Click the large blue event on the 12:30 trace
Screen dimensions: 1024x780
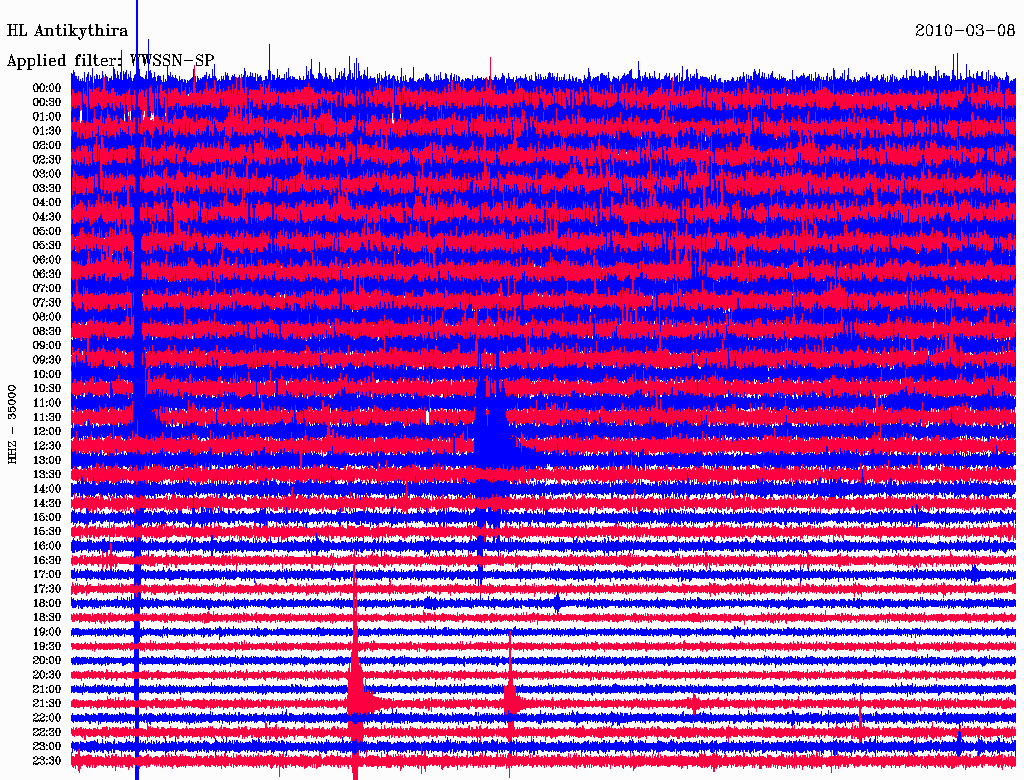(x=492, y=438)
